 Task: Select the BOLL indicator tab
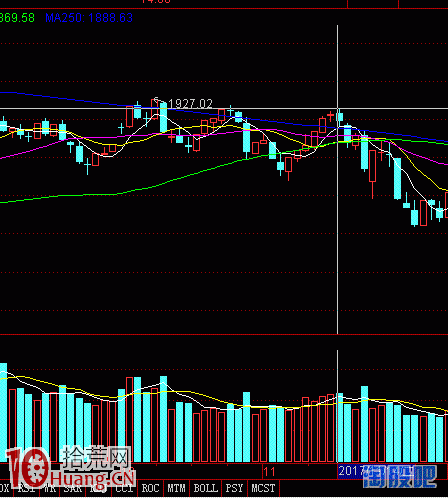(206, 488)
